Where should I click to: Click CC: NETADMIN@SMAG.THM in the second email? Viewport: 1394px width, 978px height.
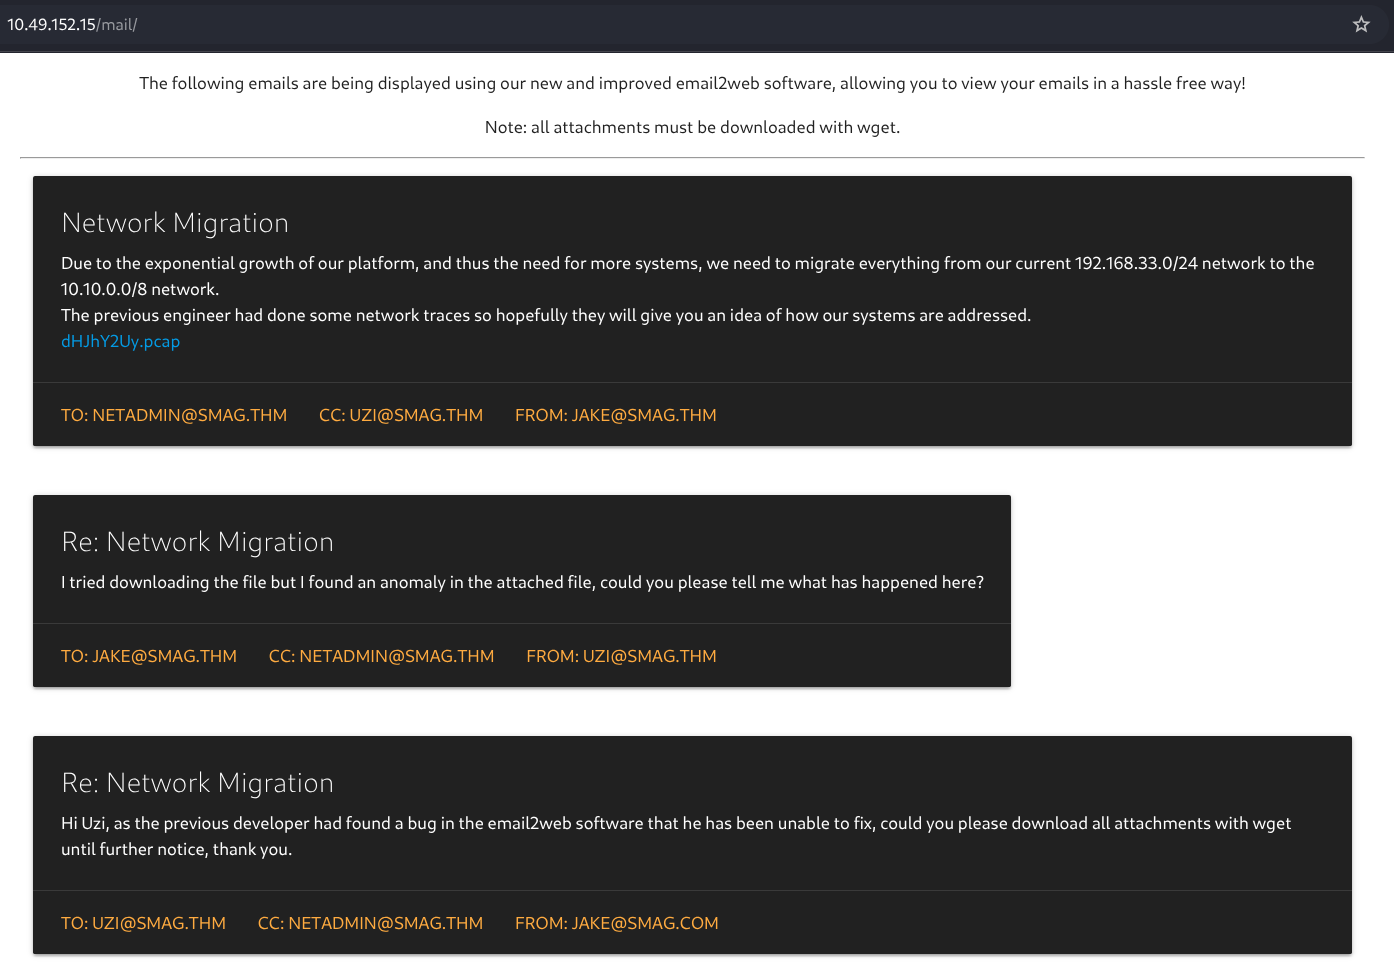pyautogui.click(x=381, y=656)
